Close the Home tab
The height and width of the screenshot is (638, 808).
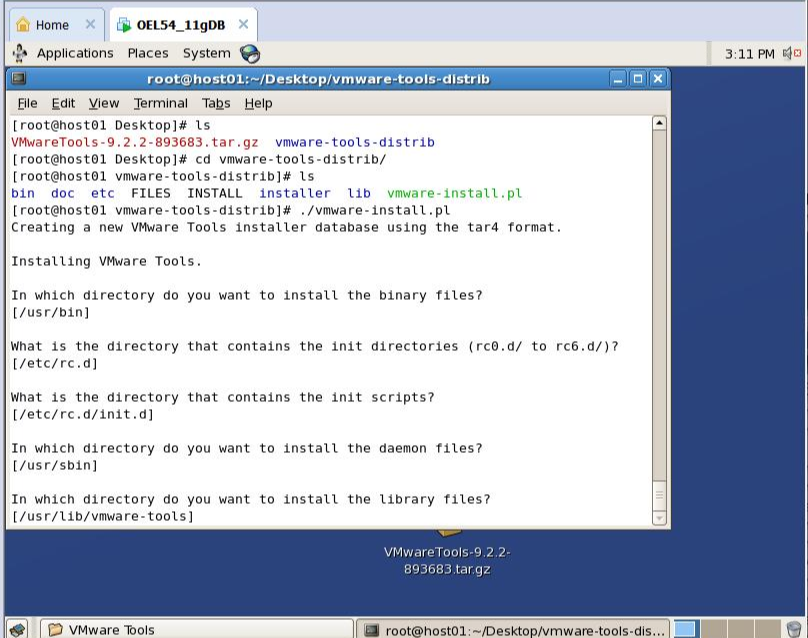(90, 24)
